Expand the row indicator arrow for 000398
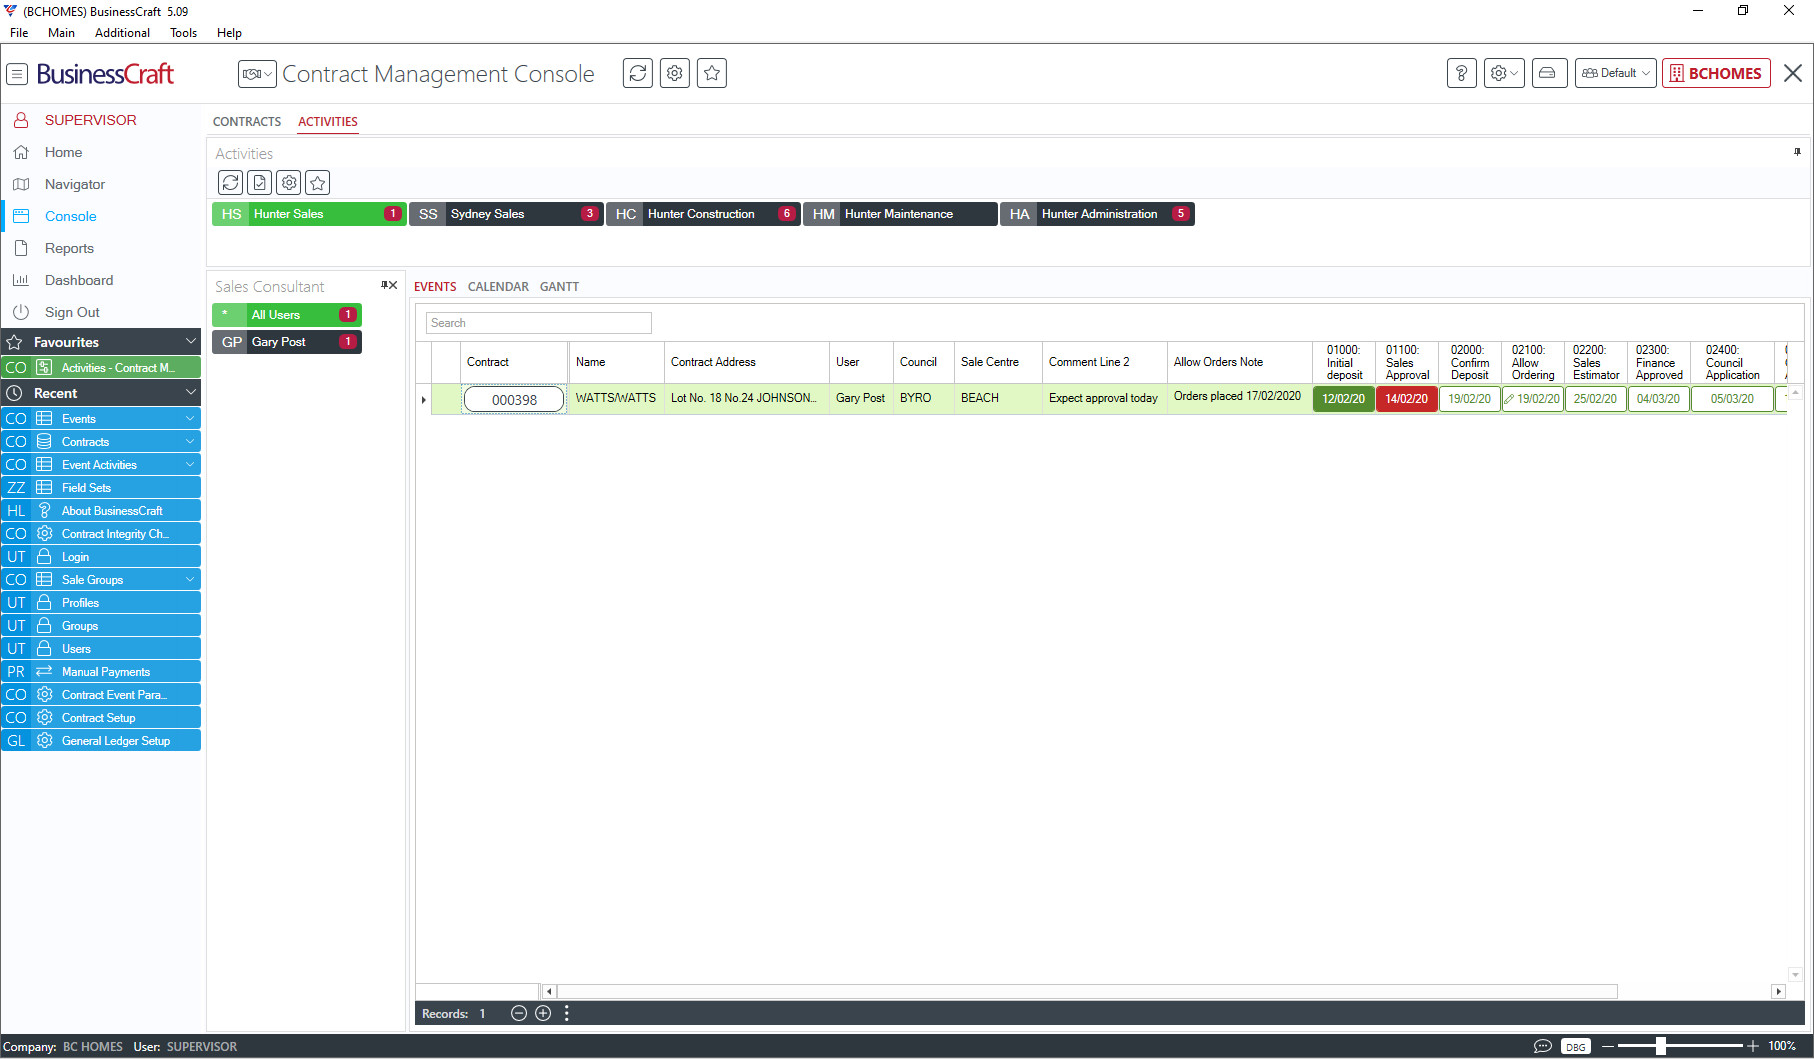Image resolution: width=1814 pixels, height=1059 pixels. (424, 400)
